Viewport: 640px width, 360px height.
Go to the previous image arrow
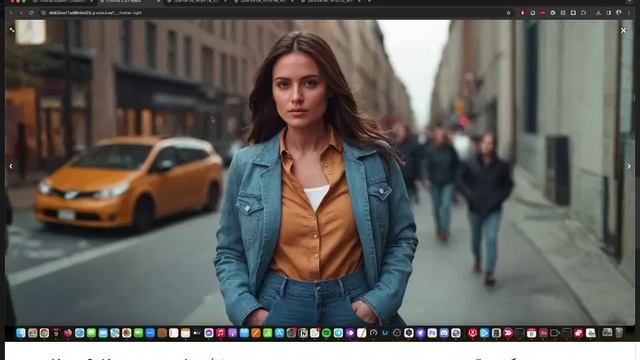pyautogui.click(x=11, y=166)
